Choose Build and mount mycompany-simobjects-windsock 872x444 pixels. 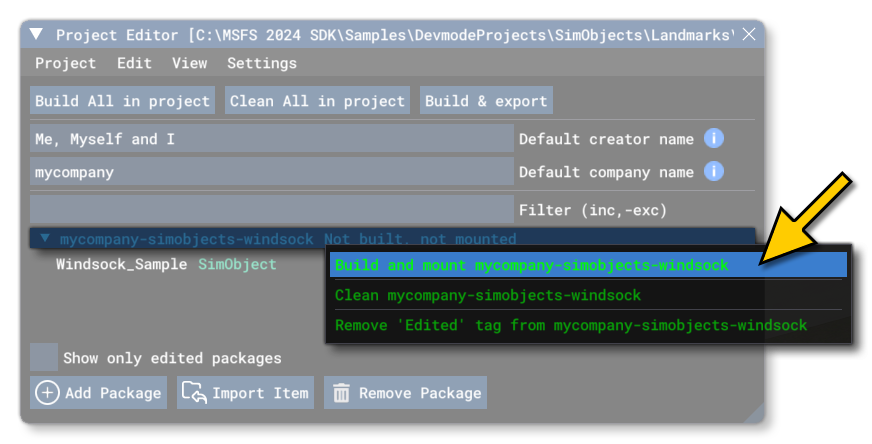(588, 265)
